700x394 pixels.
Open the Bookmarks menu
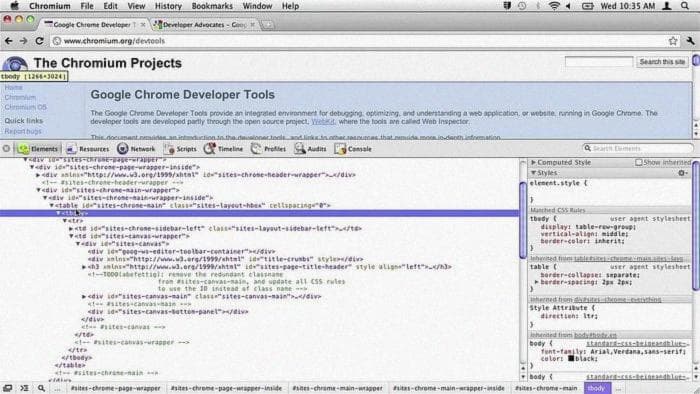tap(212, 6)
